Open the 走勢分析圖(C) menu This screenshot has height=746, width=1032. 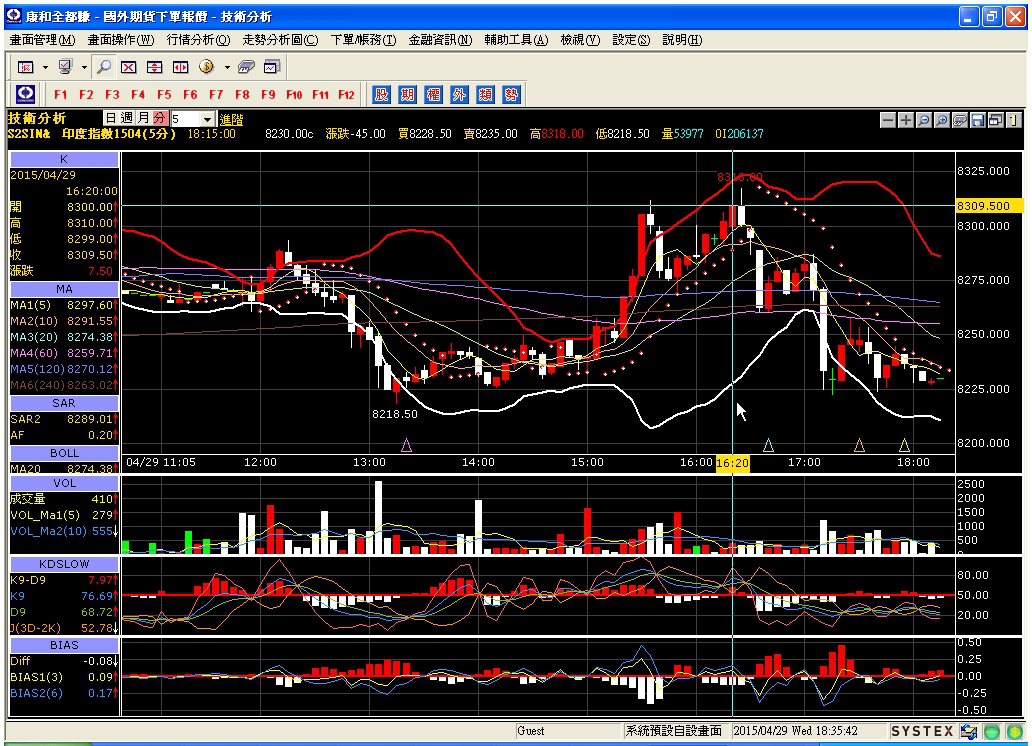(x=280, y=40)
